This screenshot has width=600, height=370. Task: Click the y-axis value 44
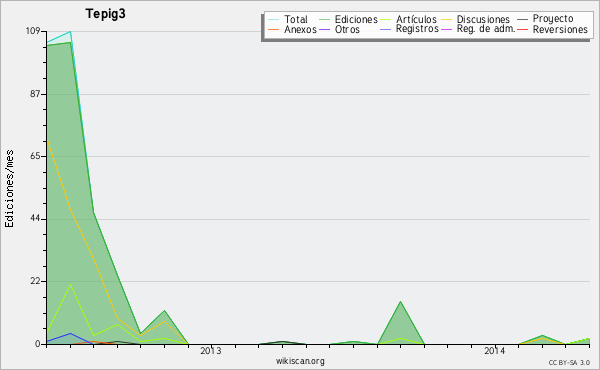pyautogui.click(x=35, y=219)
